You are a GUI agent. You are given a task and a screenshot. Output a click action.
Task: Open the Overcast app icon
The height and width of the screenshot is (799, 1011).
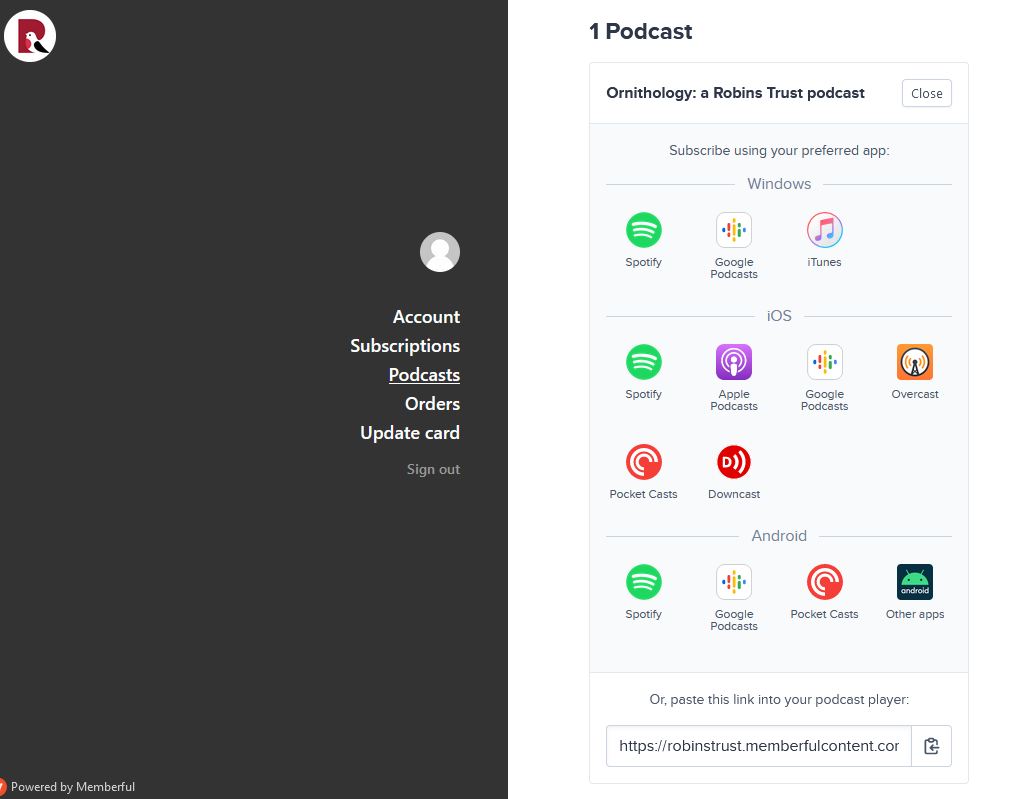click(914, 362)
